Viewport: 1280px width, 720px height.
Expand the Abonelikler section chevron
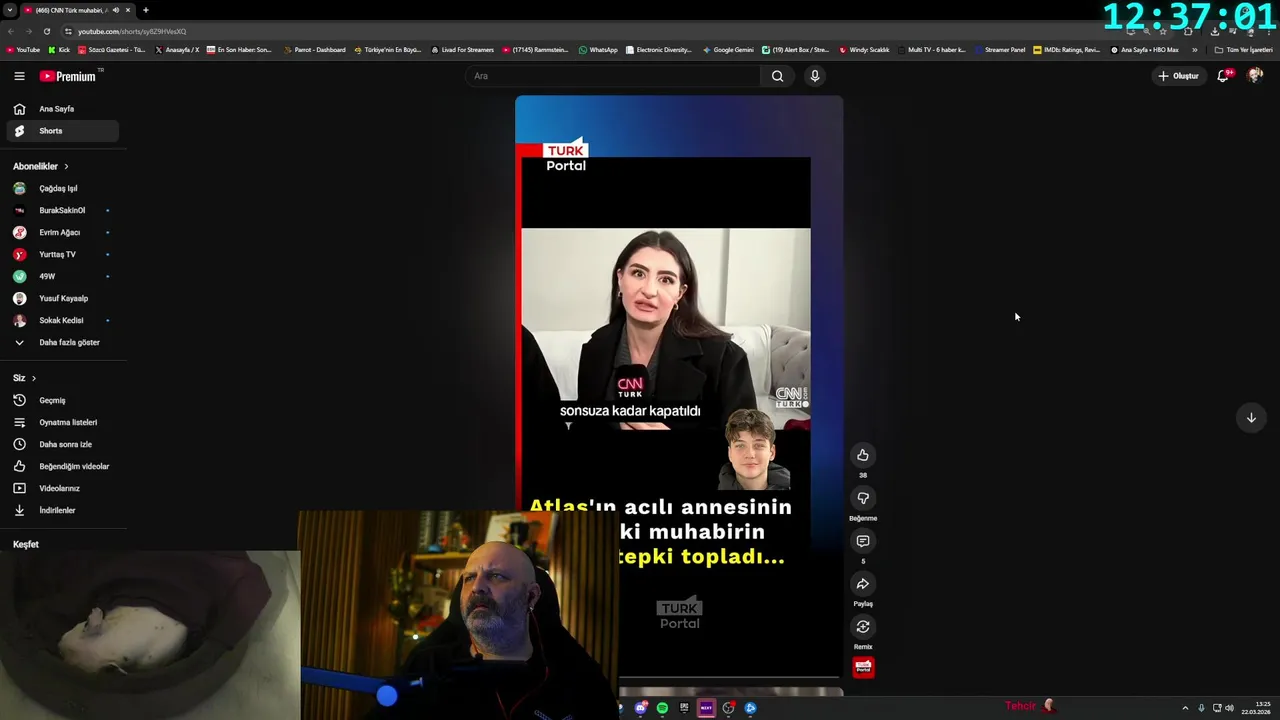67,166
